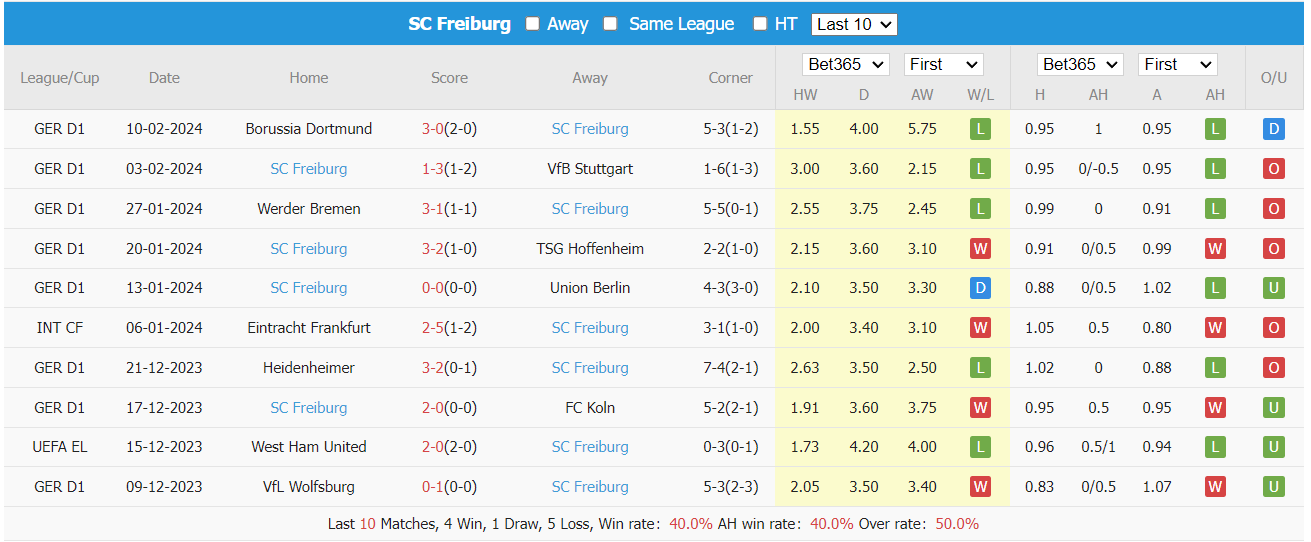Click the blue D result badge in the Union Berlin row

pos(980,288)
